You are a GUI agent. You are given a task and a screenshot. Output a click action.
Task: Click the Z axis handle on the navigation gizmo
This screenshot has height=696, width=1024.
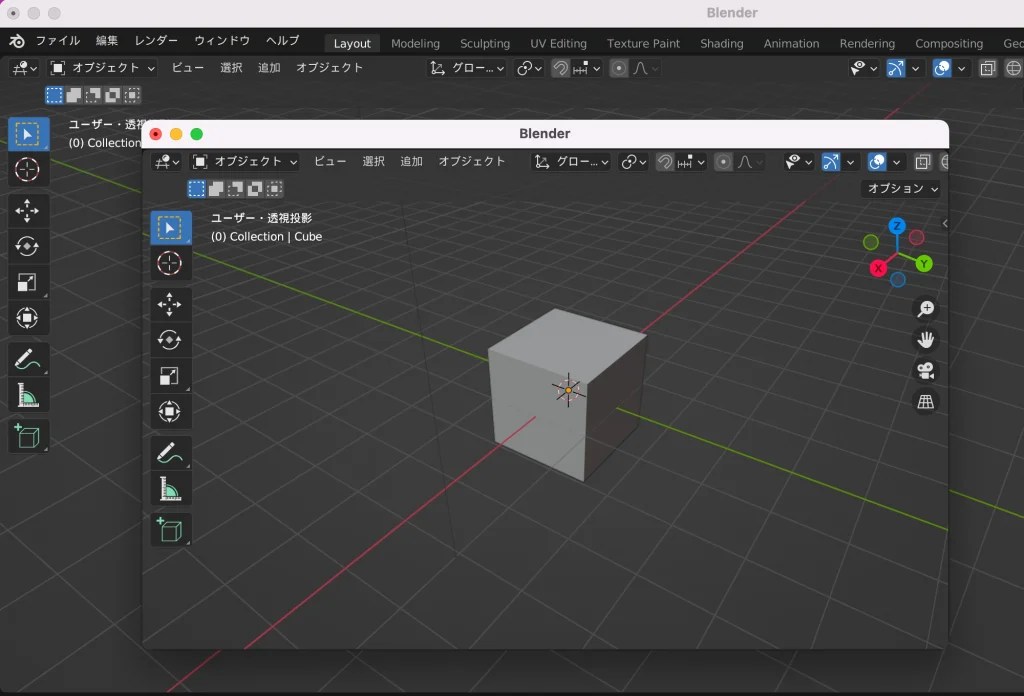point(895,226)
